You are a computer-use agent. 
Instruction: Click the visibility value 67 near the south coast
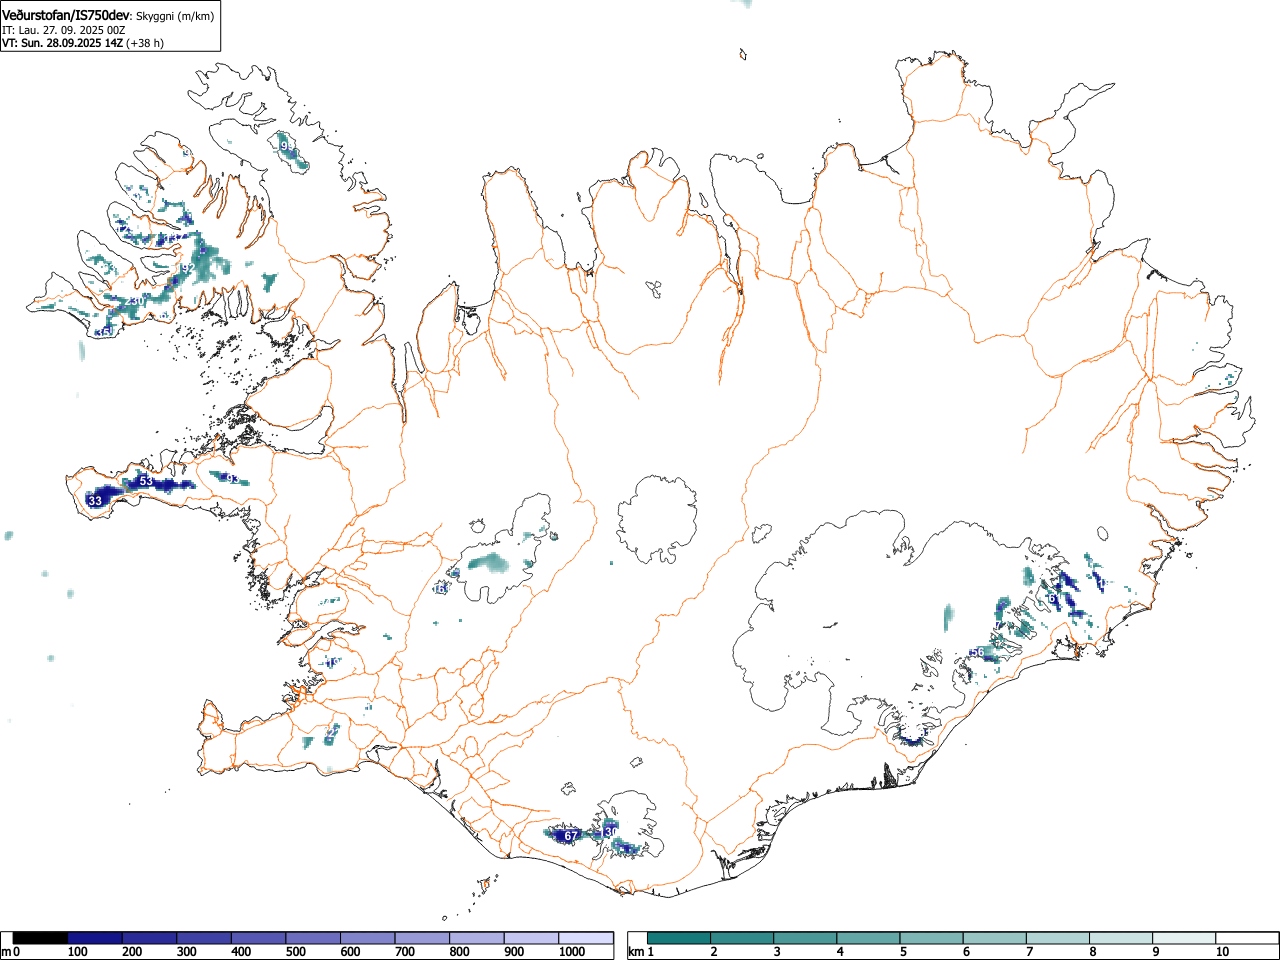click(x=572, y=836)
